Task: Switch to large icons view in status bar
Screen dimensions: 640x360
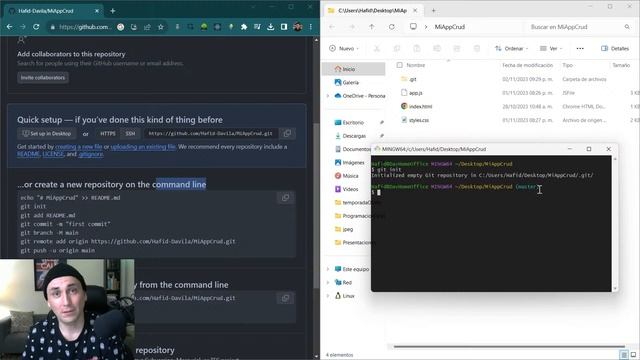Action: [x=633, y=355]
